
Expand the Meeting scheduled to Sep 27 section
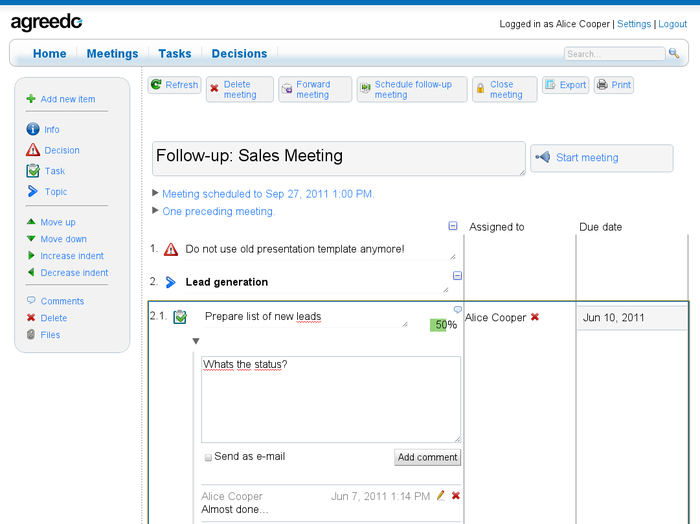pos(155,193)
